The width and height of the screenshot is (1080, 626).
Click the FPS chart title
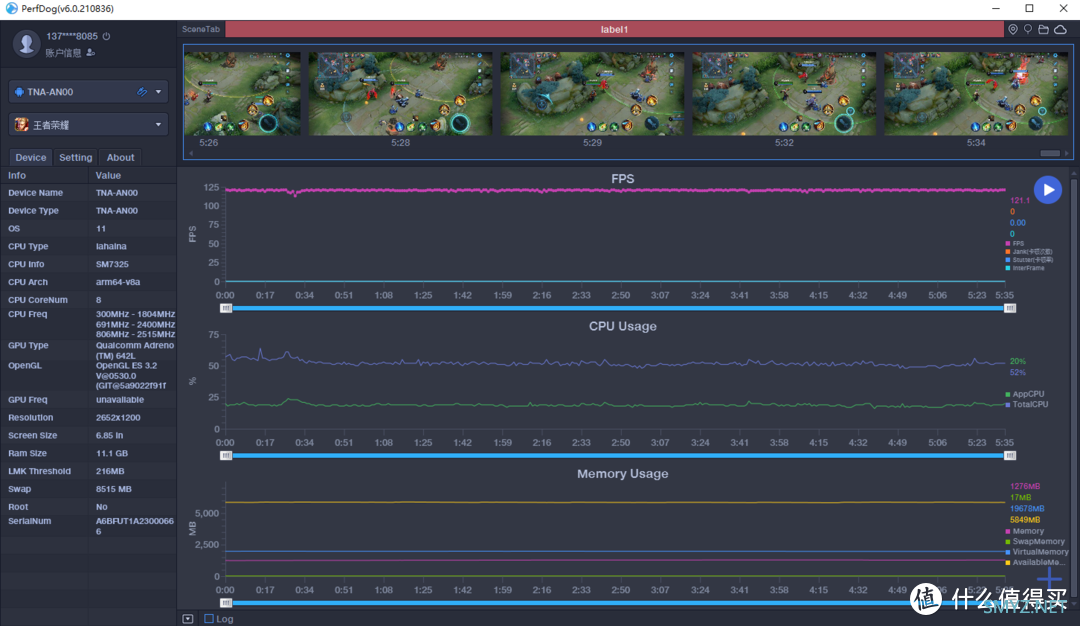pyautogui.click(x=623, y=179)
